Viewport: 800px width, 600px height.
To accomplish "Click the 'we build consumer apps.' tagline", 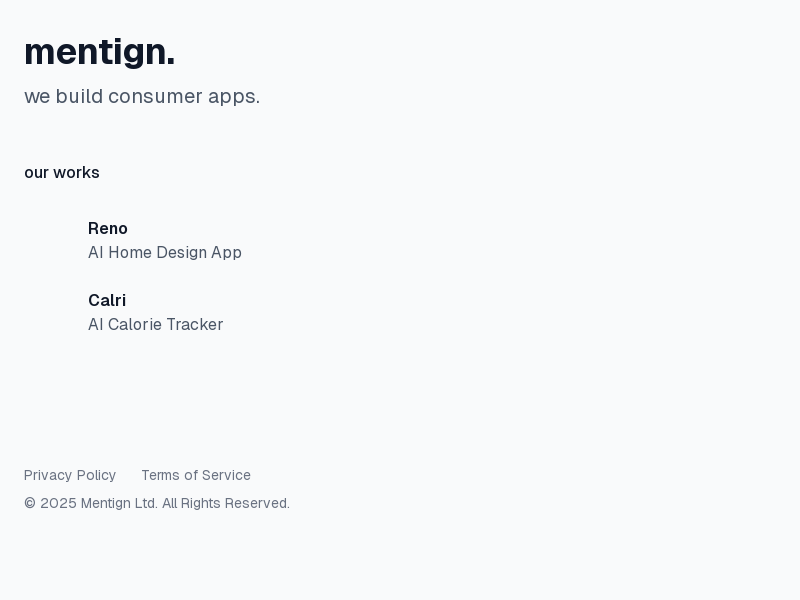I will coord(142,96).
